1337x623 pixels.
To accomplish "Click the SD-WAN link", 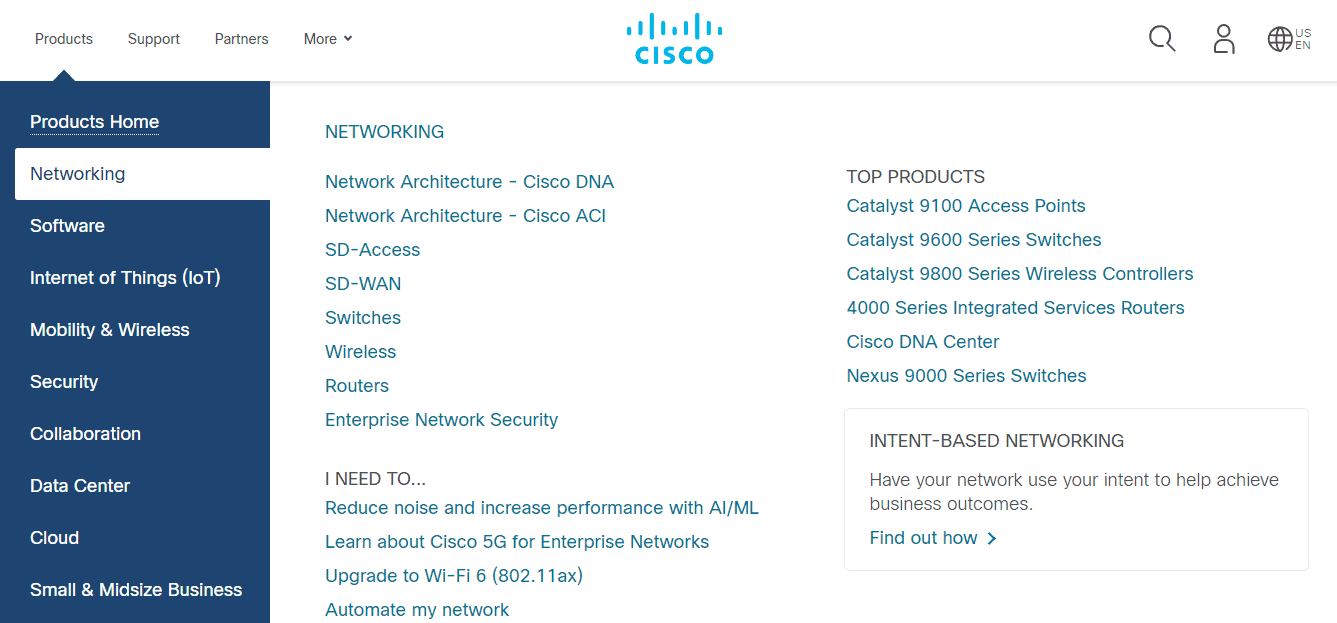I will [x=363, y=283].
